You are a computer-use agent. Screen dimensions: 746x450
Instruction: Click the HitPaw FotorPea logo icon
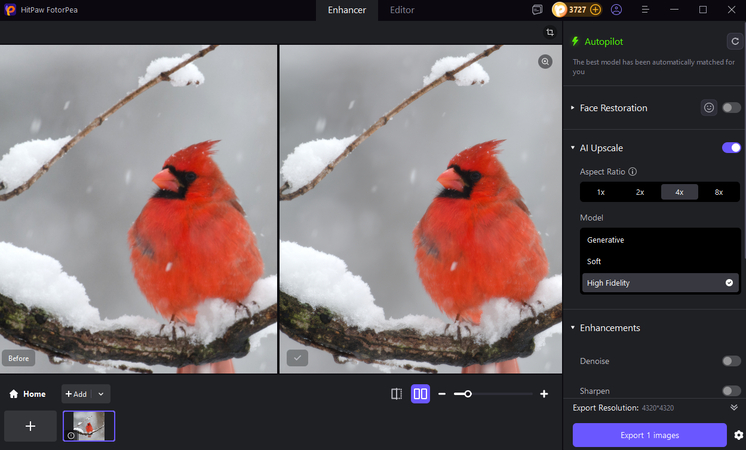[10, 10]
